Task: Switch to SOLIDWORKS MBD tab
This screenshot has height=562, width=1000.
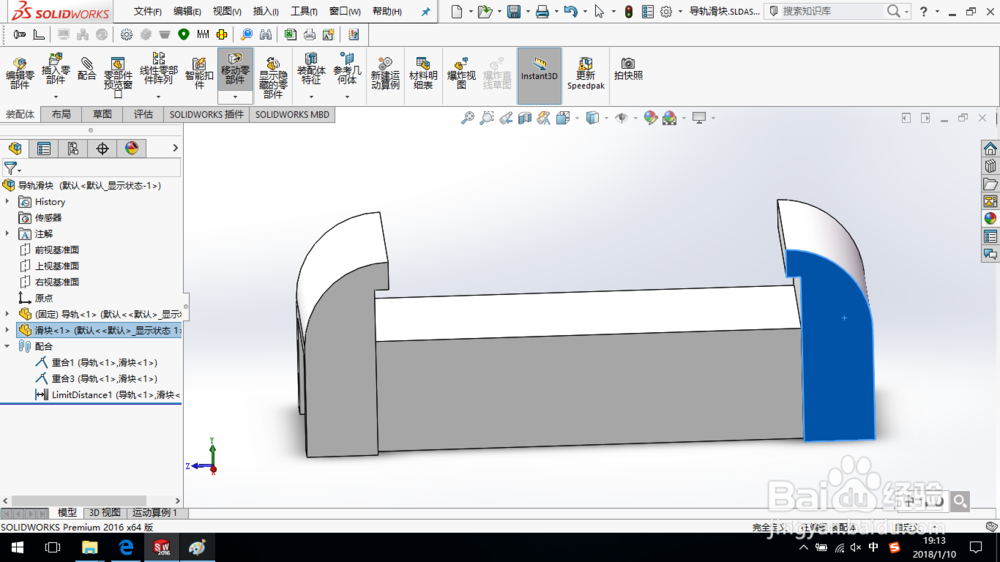Action: point(292,114)
